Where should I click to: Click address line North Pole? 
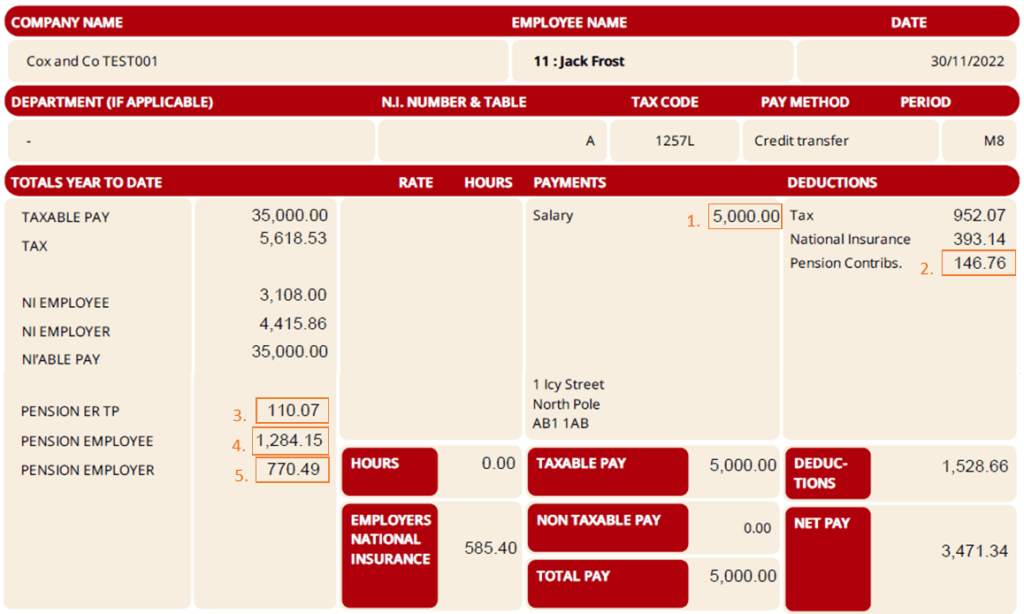click(566, 404)
